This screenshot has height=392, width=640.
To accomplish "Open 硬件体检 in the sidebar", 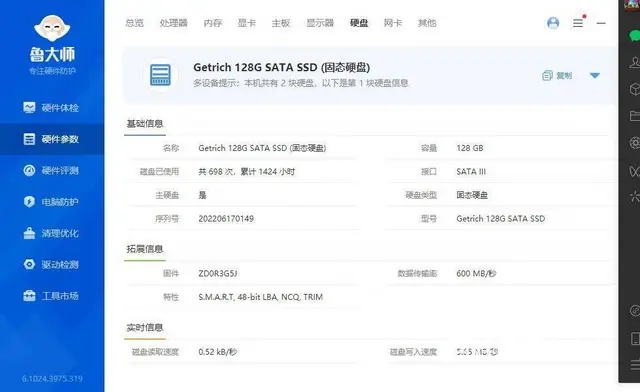I will pos(51,108).
